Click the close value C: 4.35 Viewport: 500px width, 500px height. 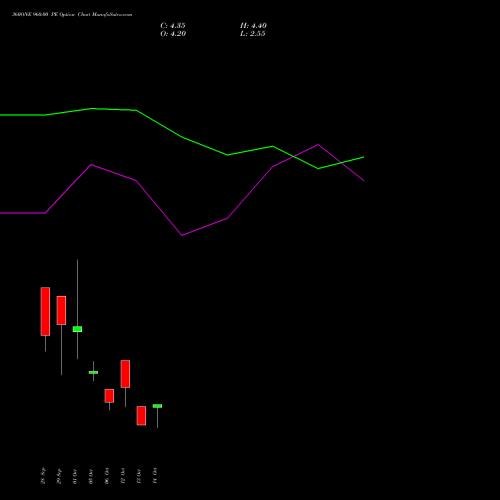[173, 26]
